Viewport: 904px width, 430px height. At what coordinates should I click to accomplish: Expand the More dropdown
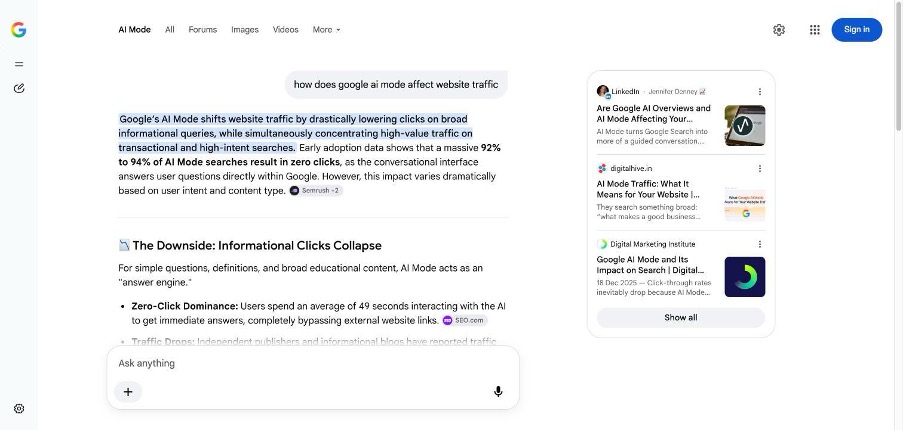pyautogui.click(x=326, y=30)
